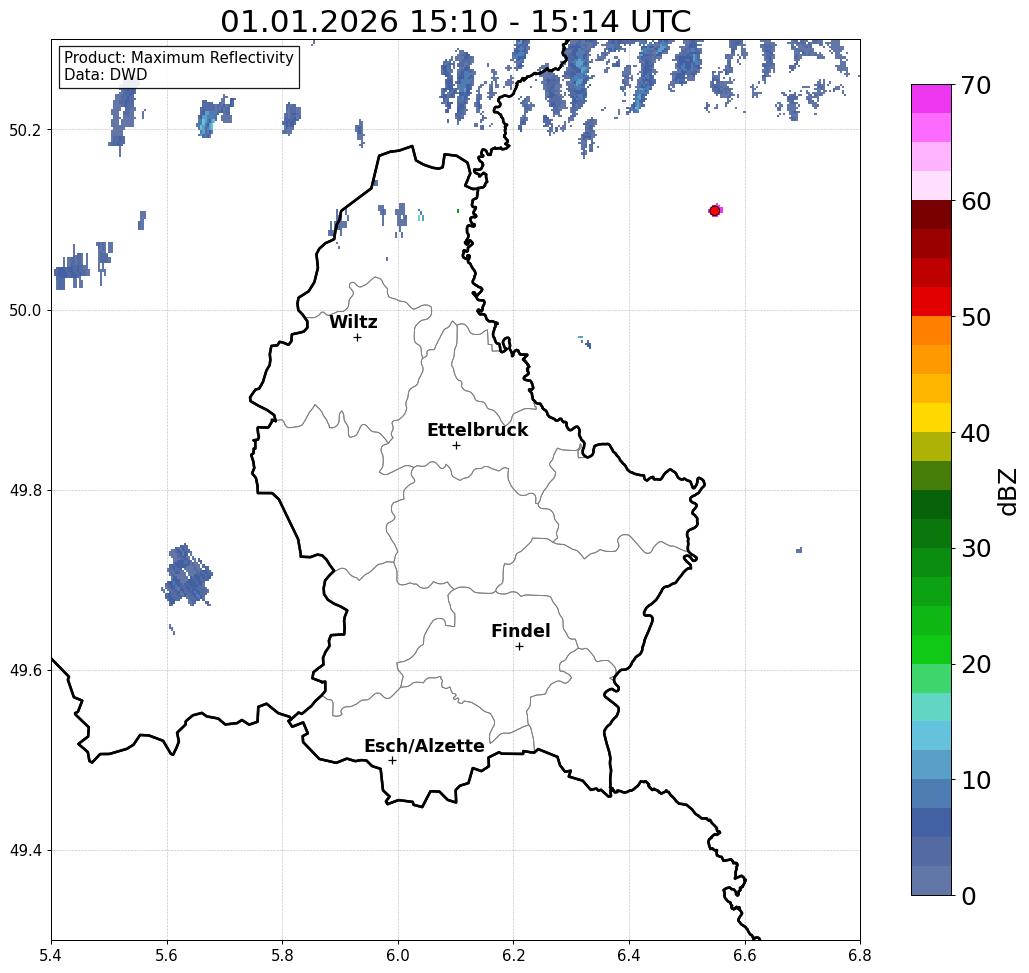Click the latitude axis label 50.0
The image size is (1029, 973).
coord(24,310)
